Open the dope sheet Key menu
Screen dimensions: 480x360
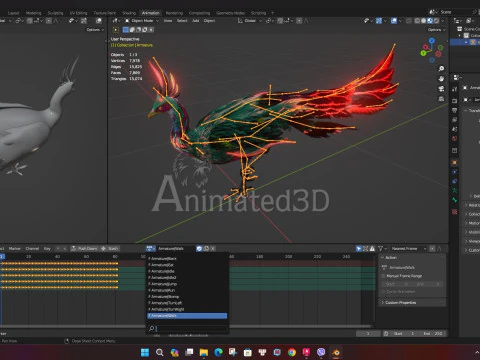pos(47,249)
